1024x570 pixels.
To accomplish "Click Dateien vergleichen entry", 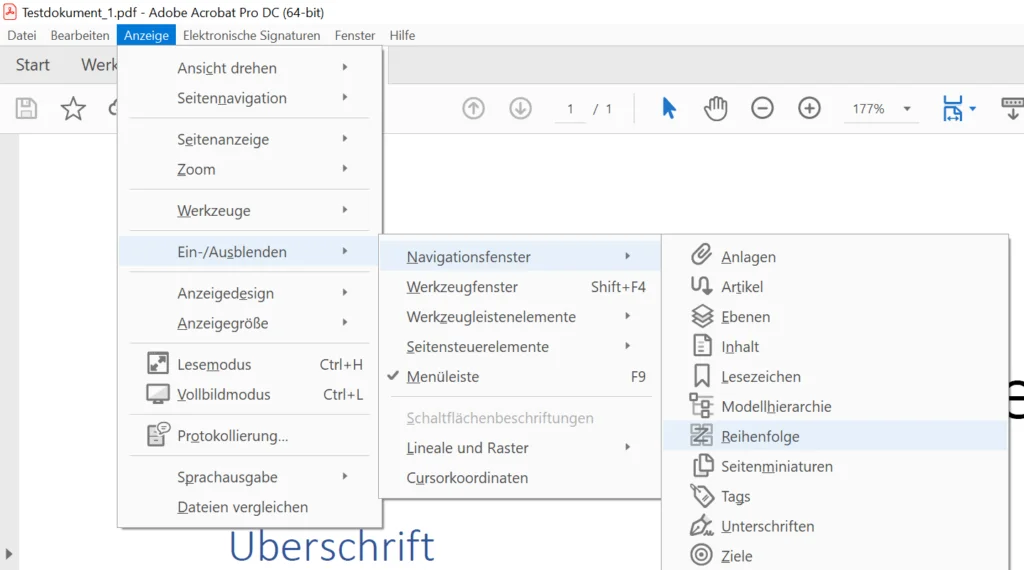I will click(243, 507).
